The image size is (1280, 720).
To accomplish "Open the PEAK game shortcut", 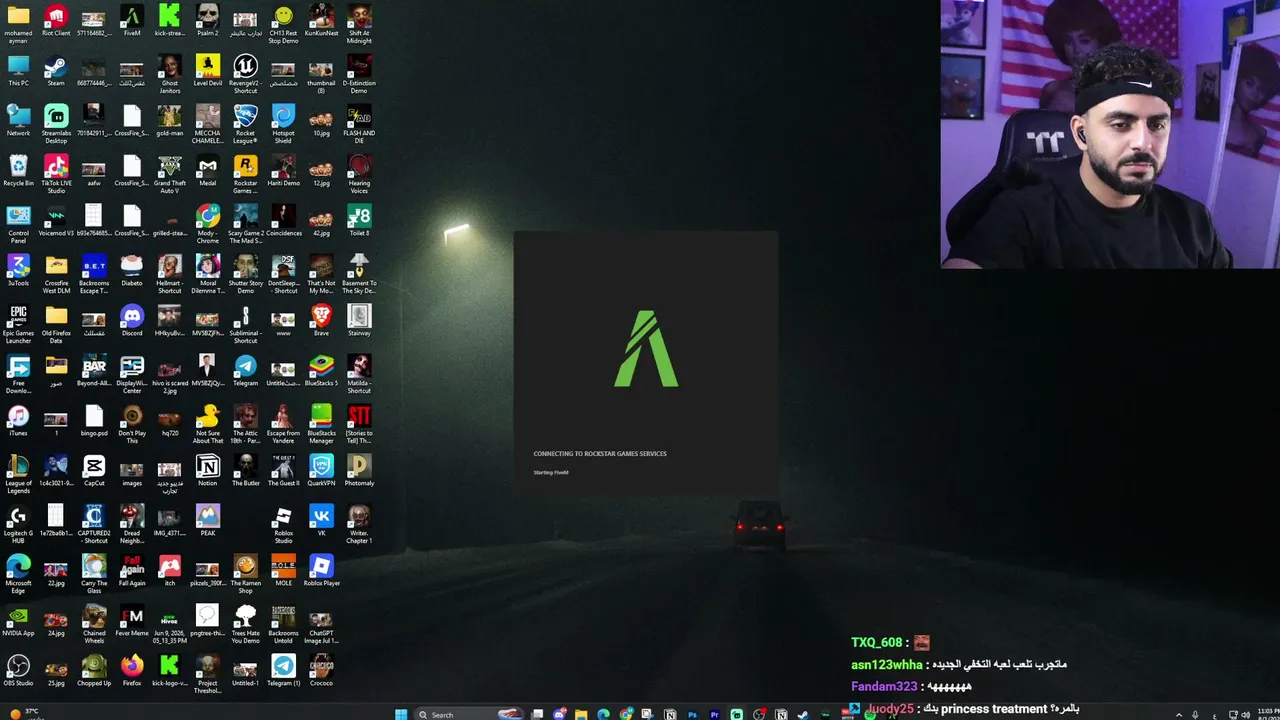I will click(x=207, y=521).
